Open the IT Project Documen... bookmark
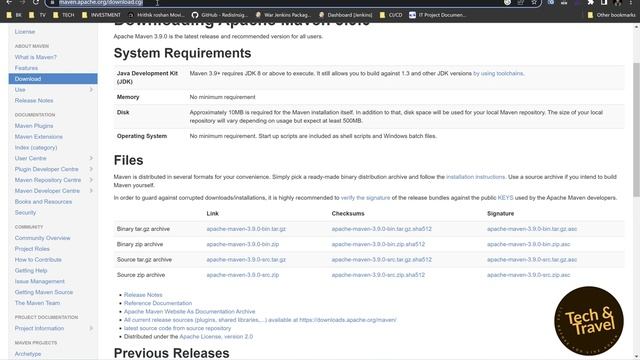Viewport: 640px width, 360px height. pyautogui.click(x=437, y=15)
